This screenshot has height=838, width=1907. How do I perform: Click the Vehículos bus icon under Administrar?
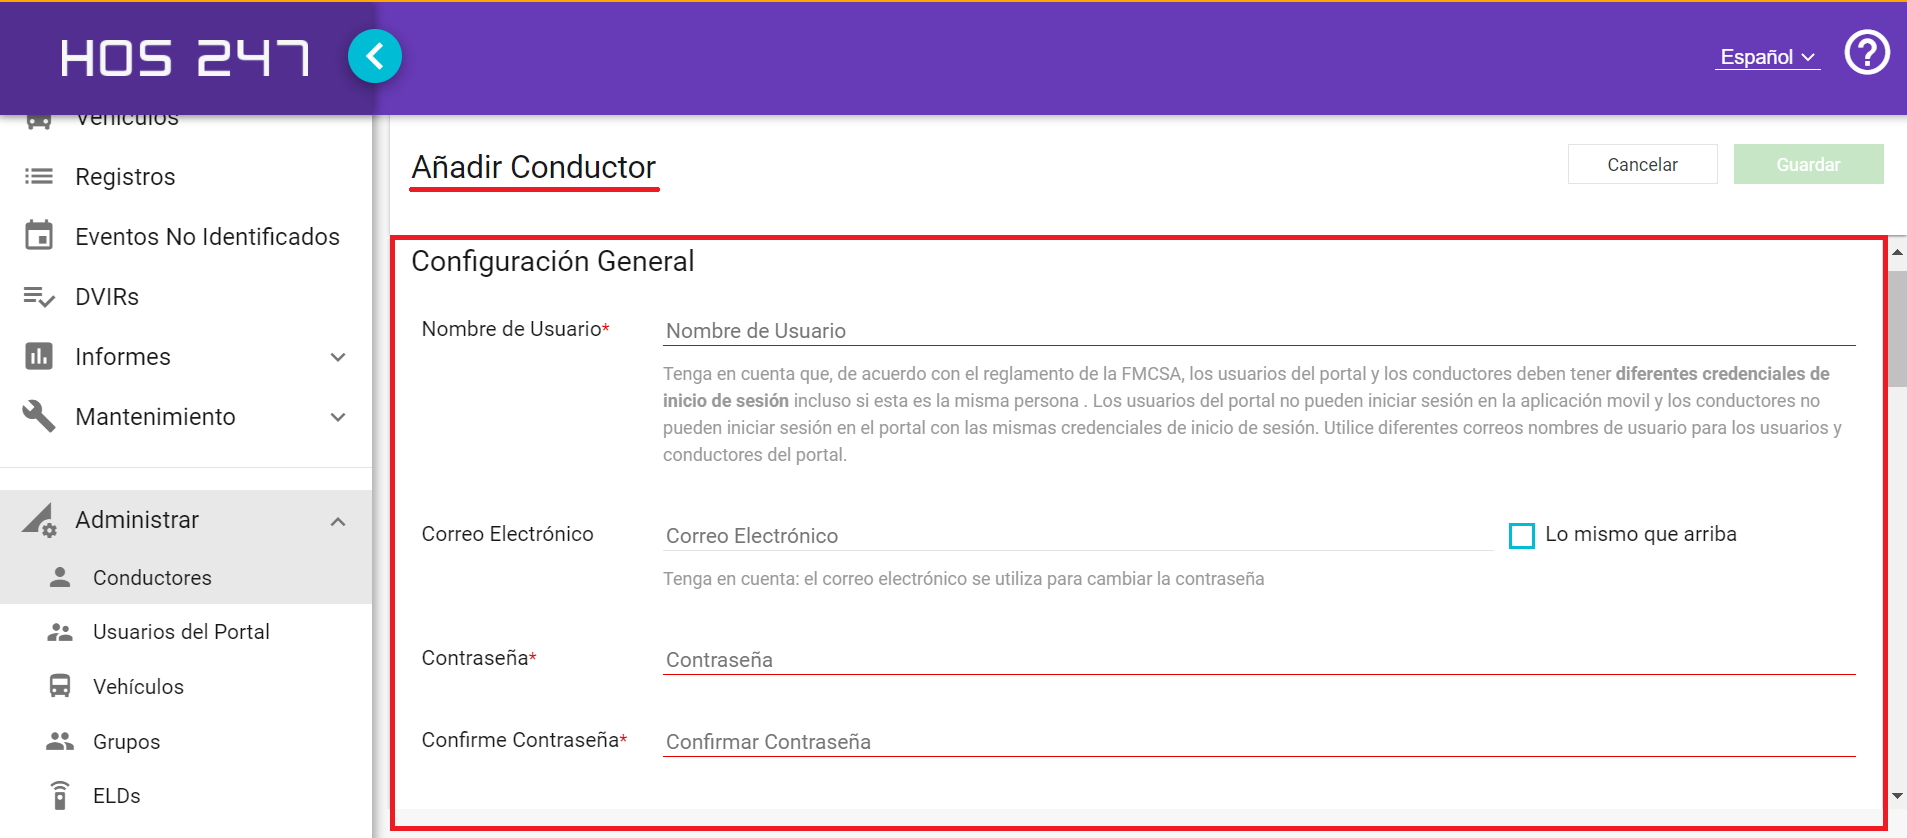tap(60, 686)
